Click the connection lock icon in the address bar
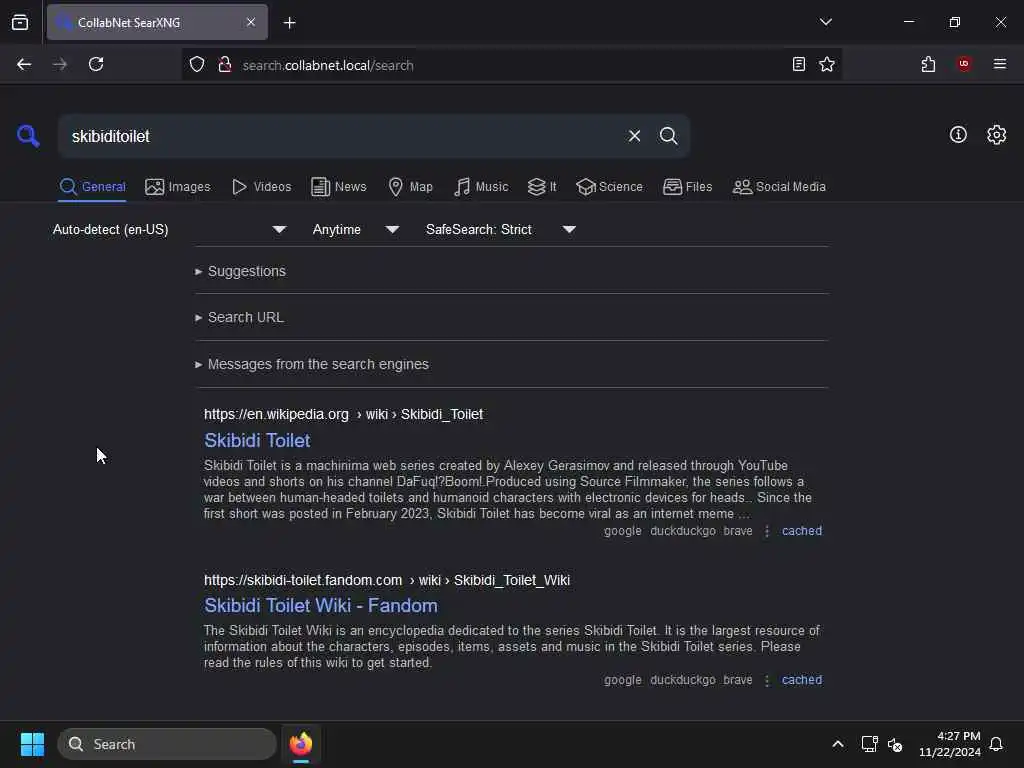This screenshot has height=768, width=1024. [225, 65]
